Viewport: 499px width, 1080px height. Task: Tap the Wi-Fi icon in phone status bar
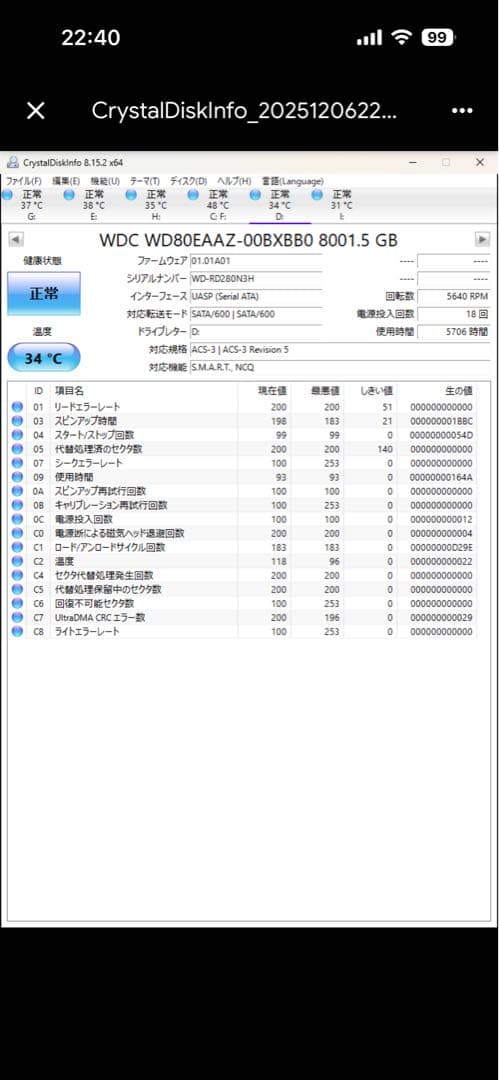[400, 38]
